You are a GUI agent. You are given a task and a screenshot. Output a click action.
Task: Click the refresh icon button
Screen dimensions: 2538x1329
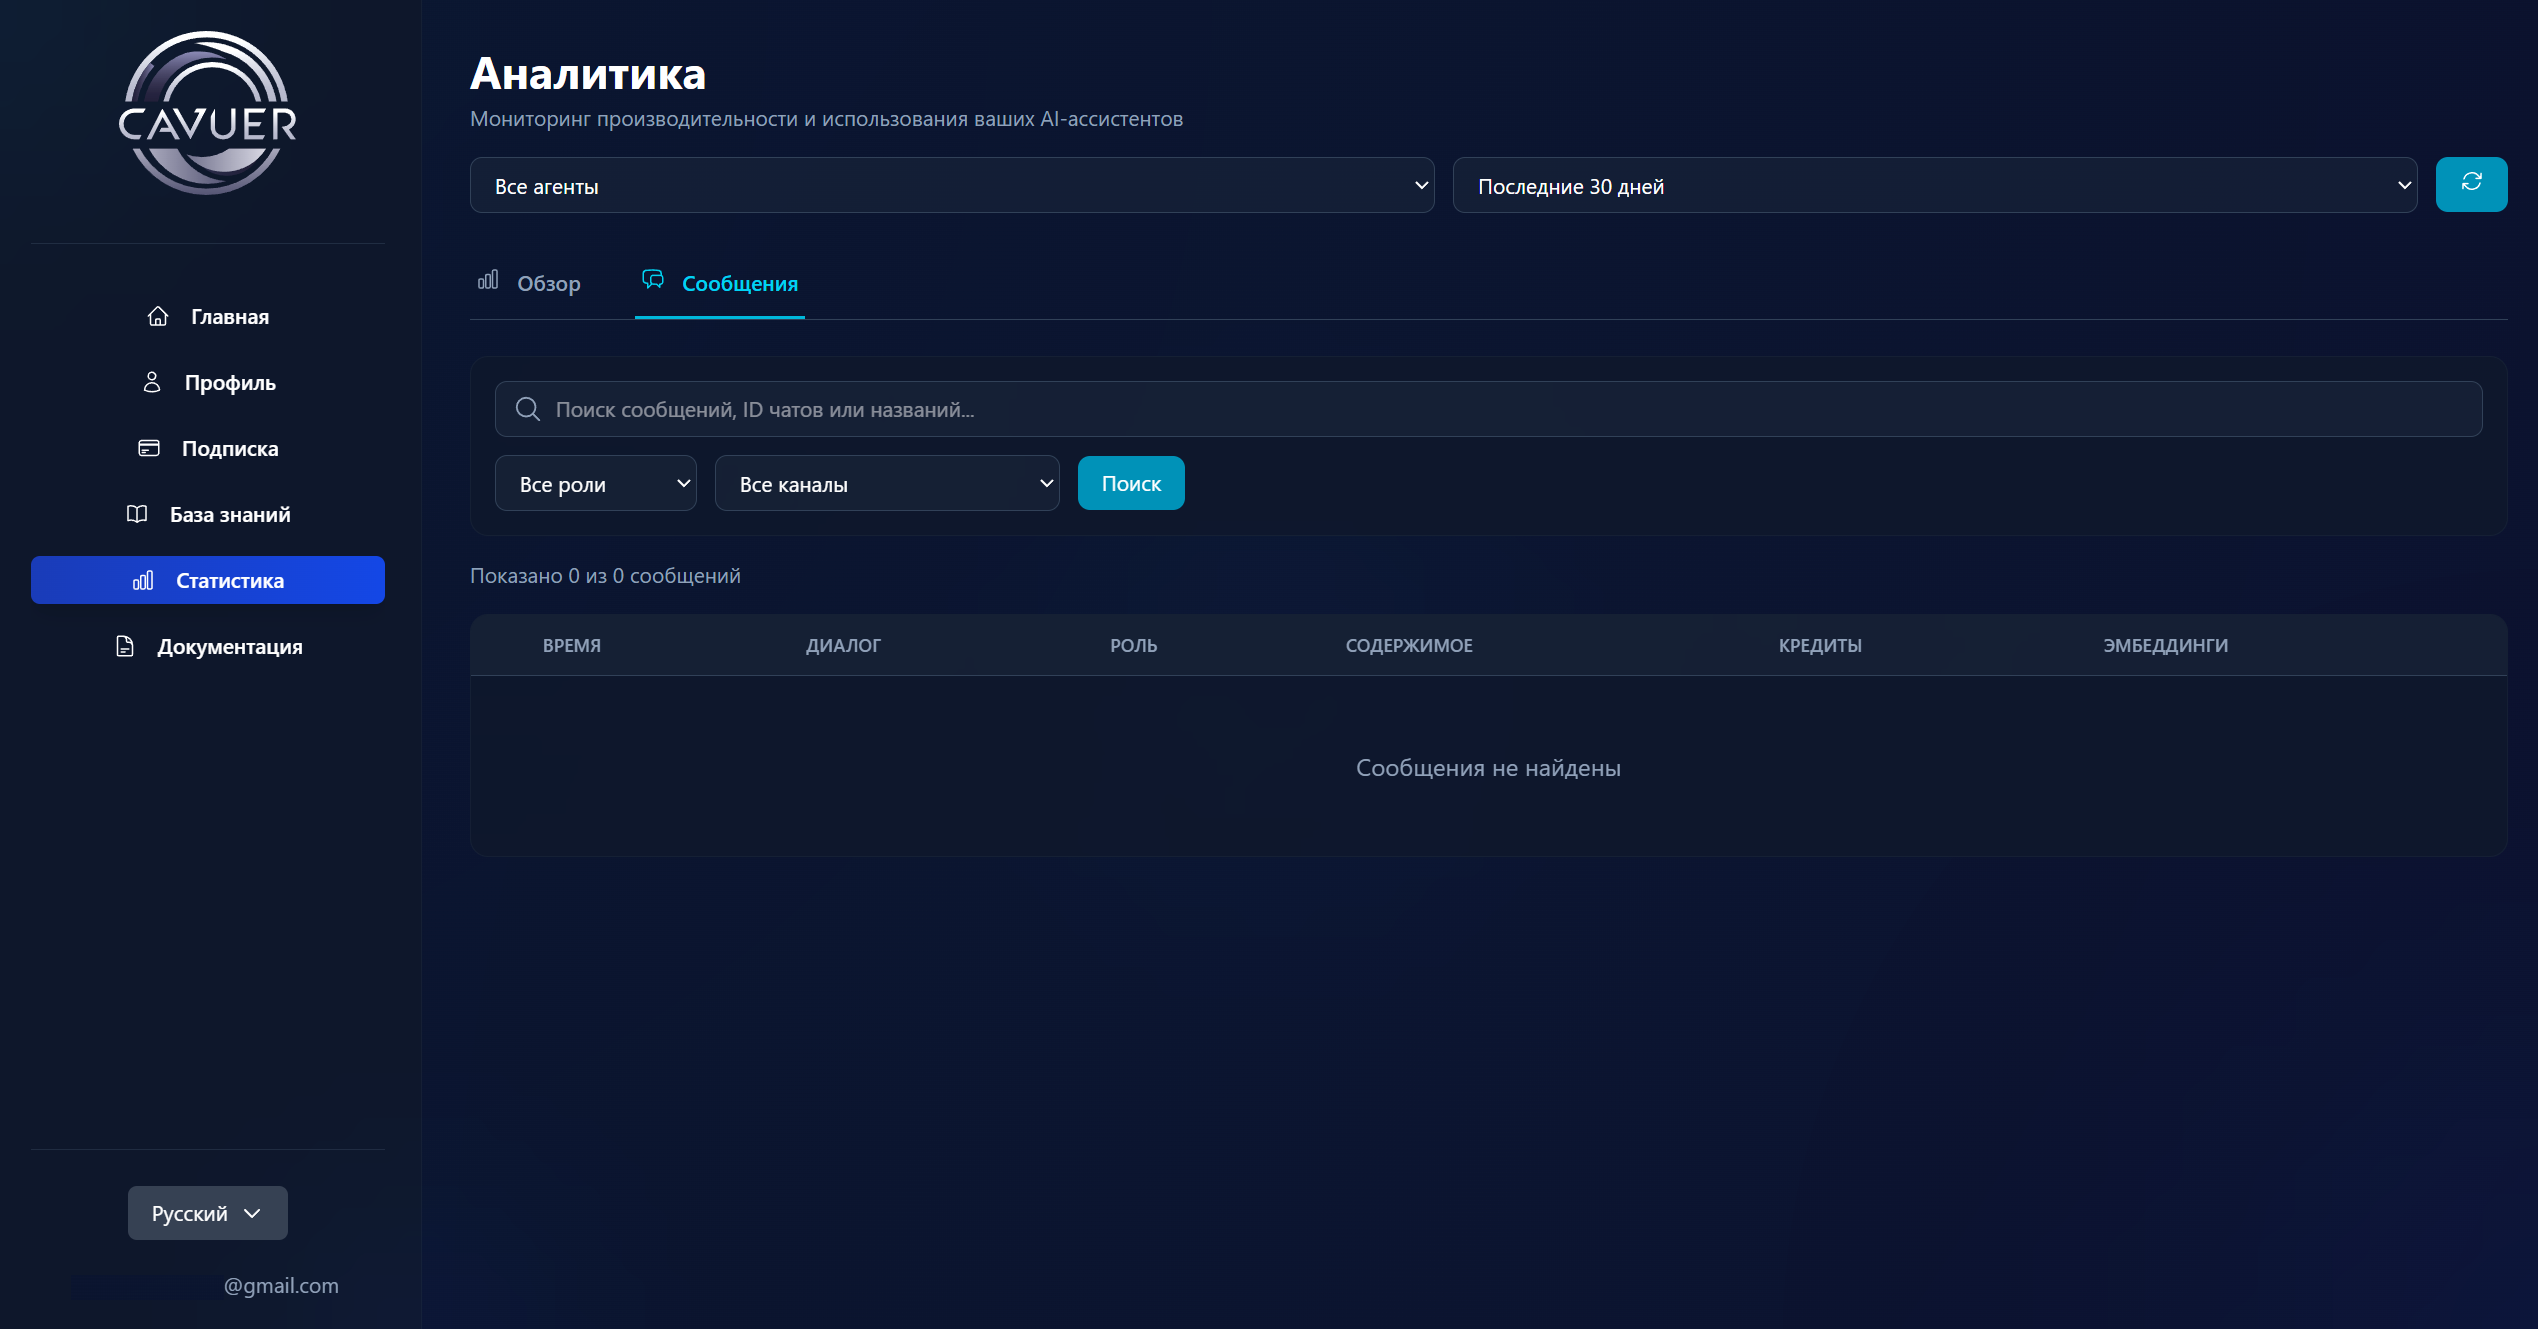click(x=2470, y=184)
